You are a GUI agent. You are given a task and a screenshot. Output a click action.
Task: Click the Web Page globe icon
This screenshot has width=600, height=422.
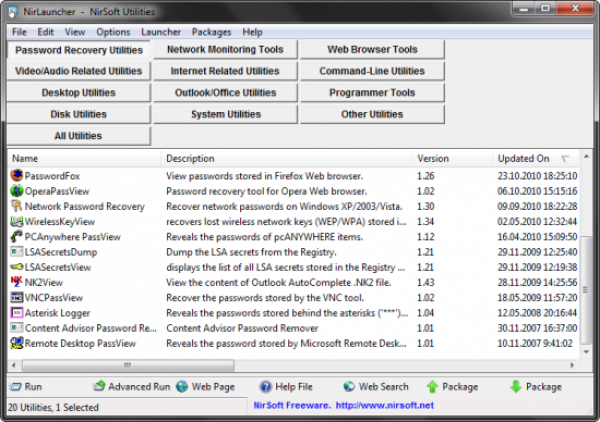click(x=182, y=387)
